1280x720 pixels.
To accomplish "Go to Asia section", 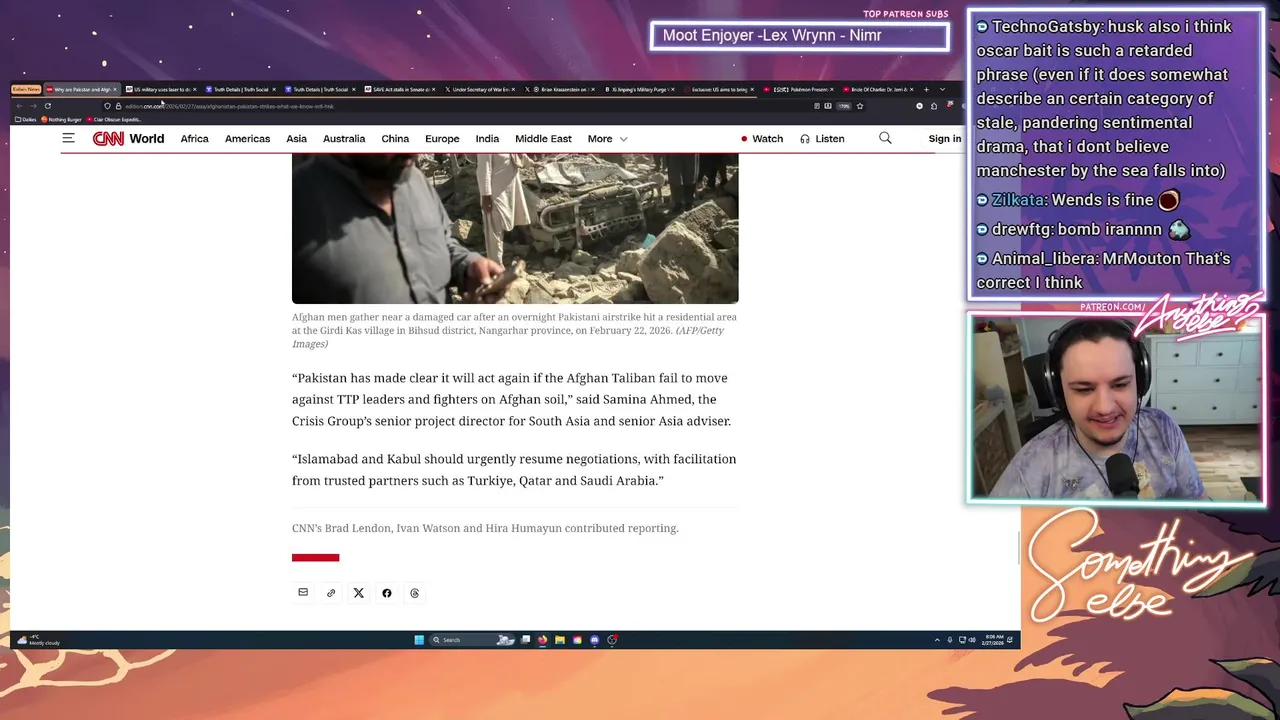I will click(296, 139).
